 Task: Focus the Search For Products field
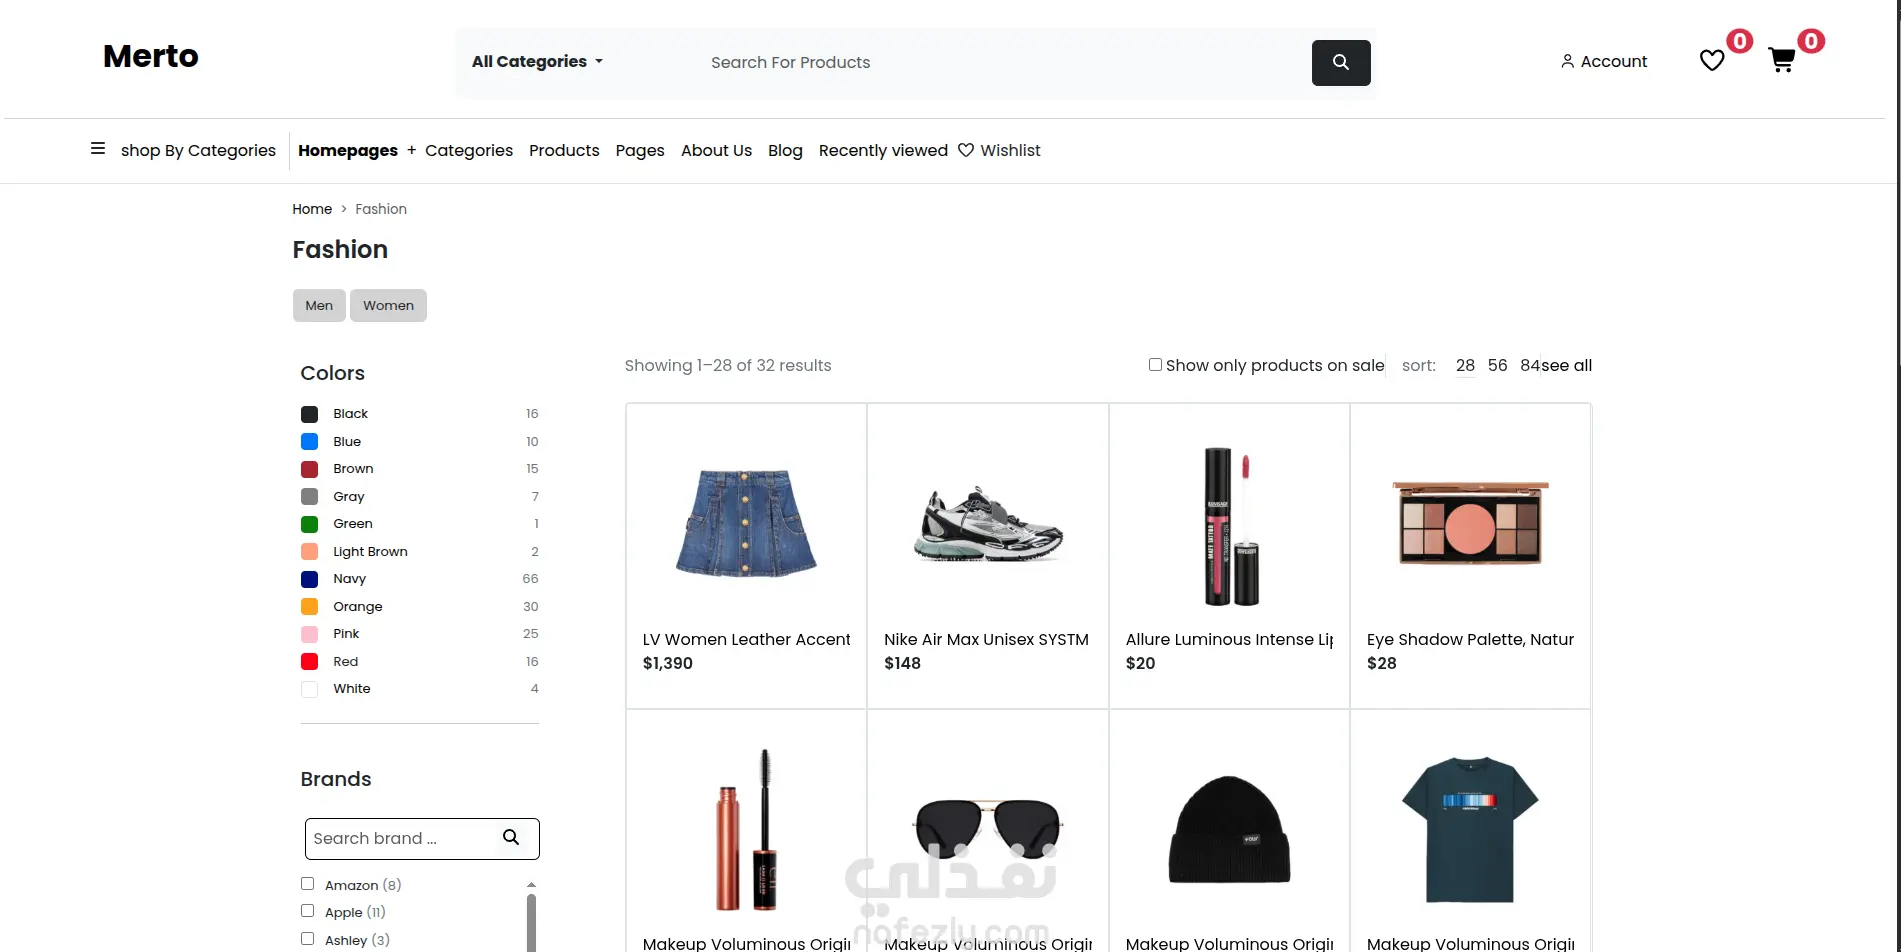[1005, 62]
